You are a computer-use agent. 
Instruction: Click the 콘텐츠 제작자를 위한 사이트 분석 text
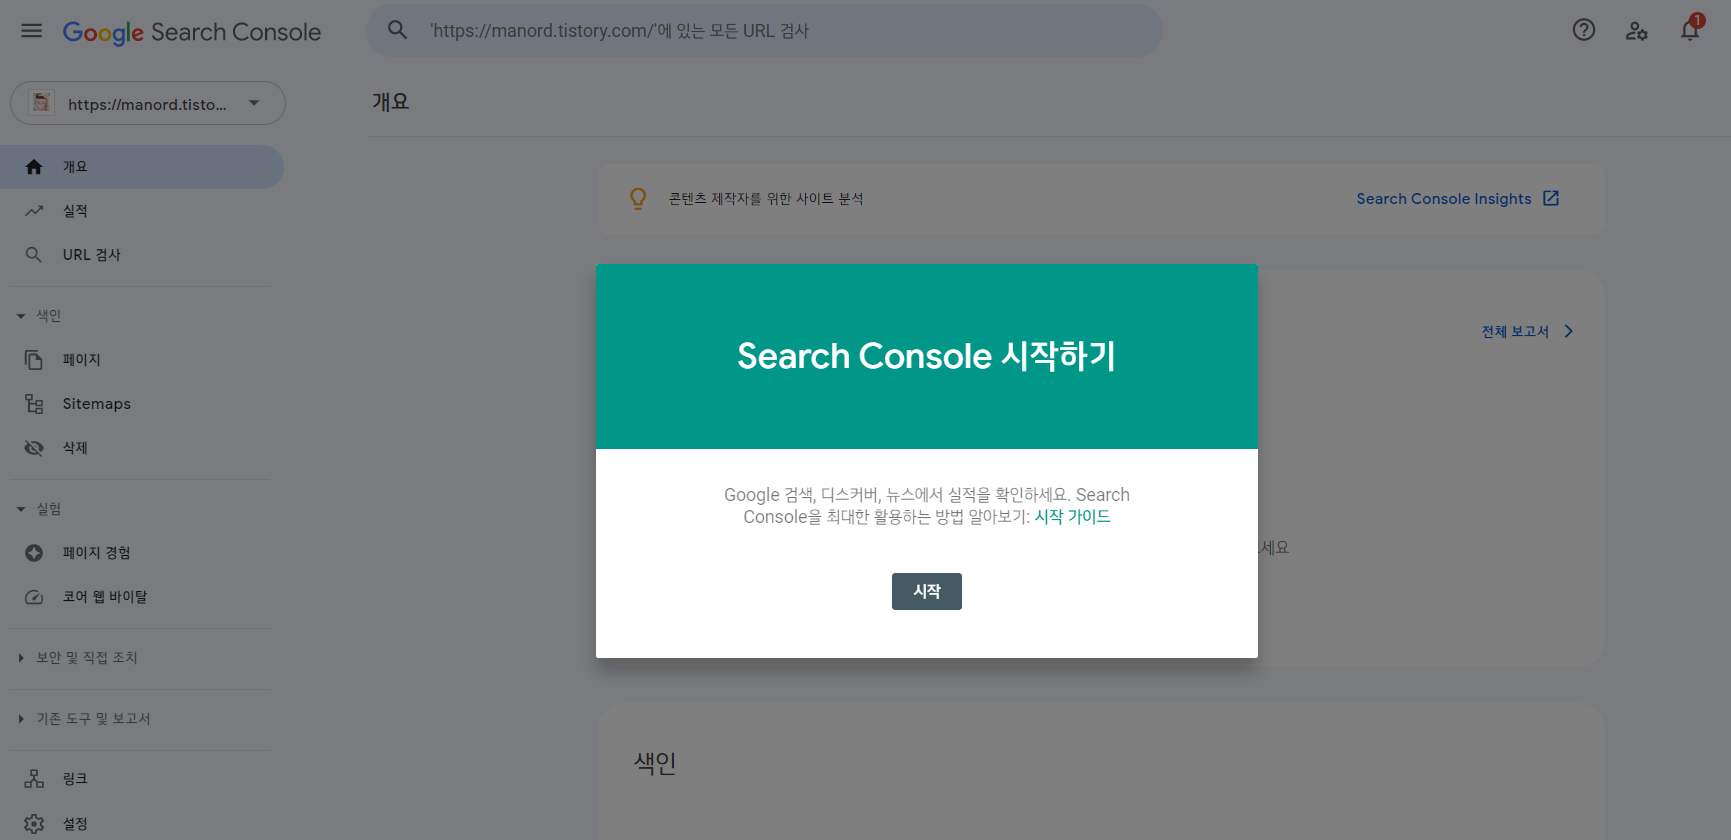[766, 199]
